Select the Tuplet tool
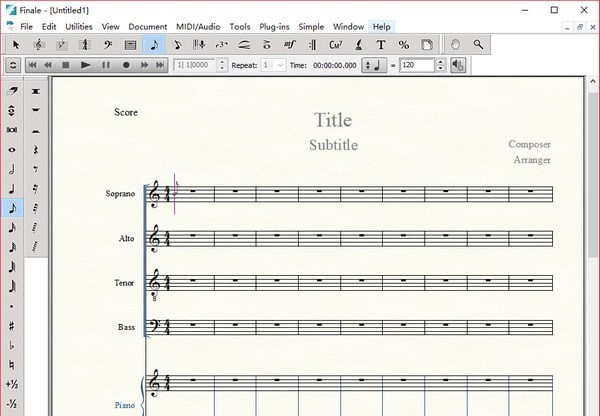Screen dimensions: 600x416 coord(221,45)
